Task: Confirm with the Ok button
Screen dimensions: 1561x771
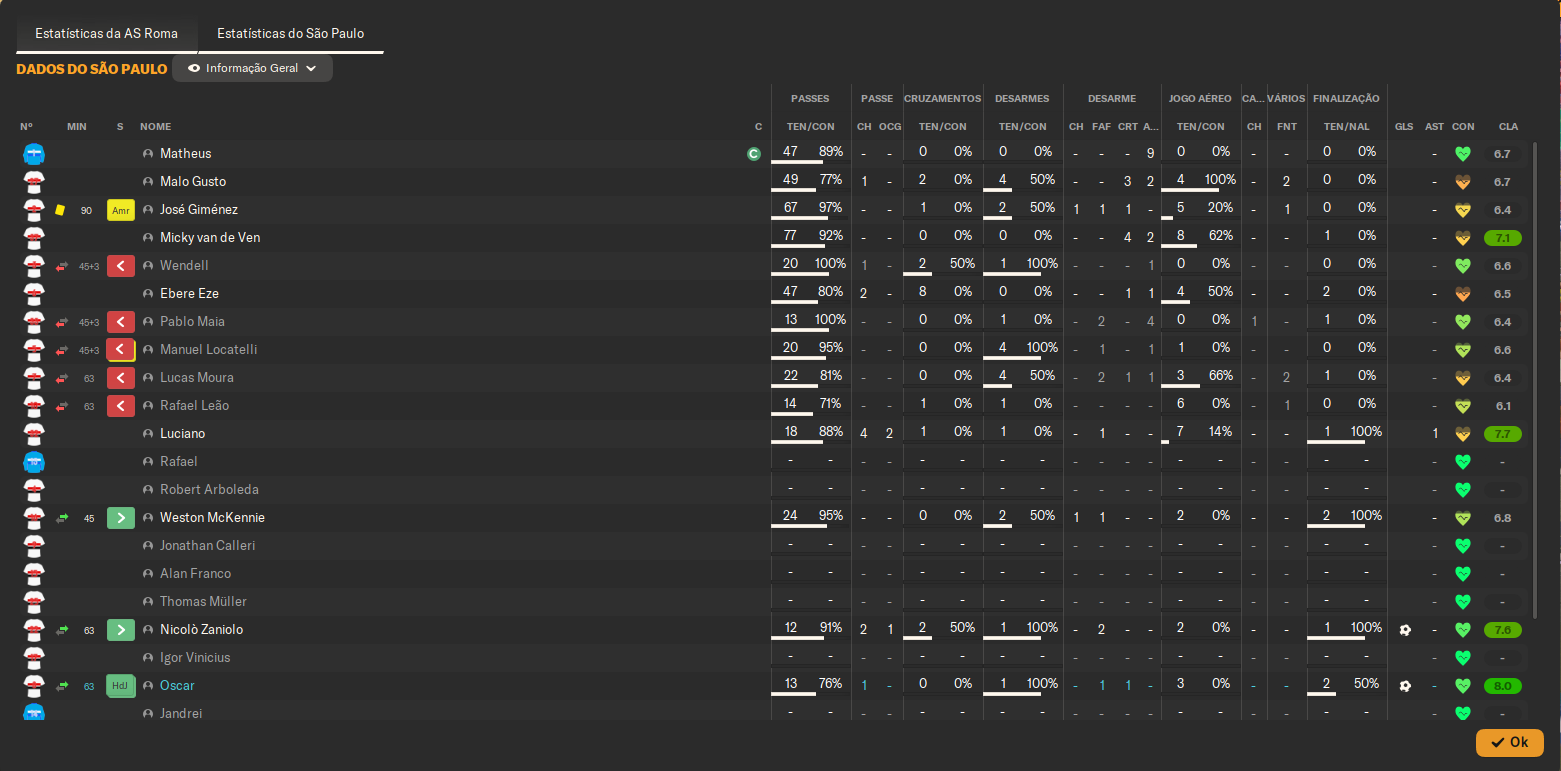Action: coord(1509,742)
